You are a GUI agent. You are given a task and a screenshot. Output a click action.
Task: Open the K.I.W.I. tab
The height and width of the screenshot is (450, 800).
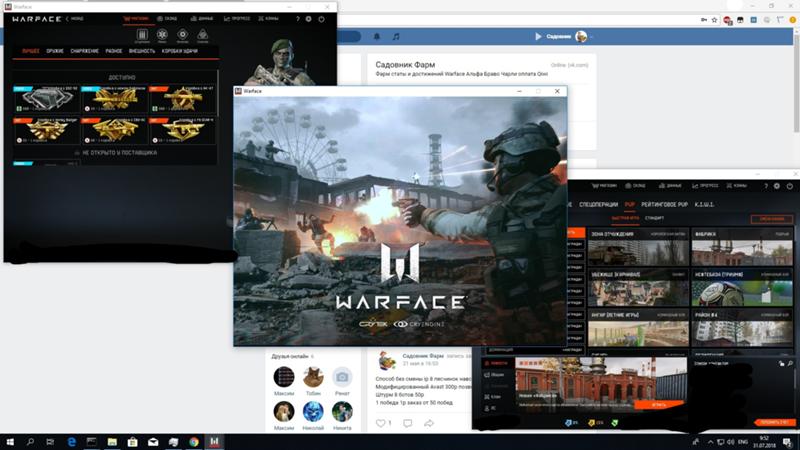[x=705, y=205]
